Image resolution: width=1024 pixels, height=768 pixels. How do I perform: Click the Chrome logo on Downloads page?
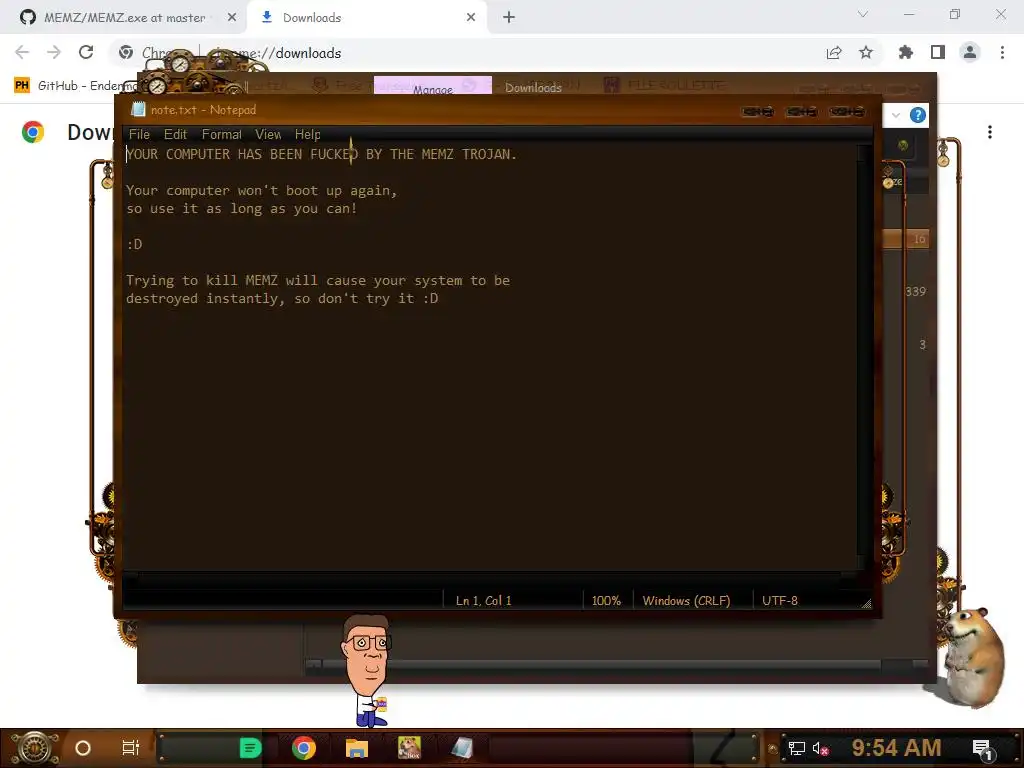tap(33, 133)
